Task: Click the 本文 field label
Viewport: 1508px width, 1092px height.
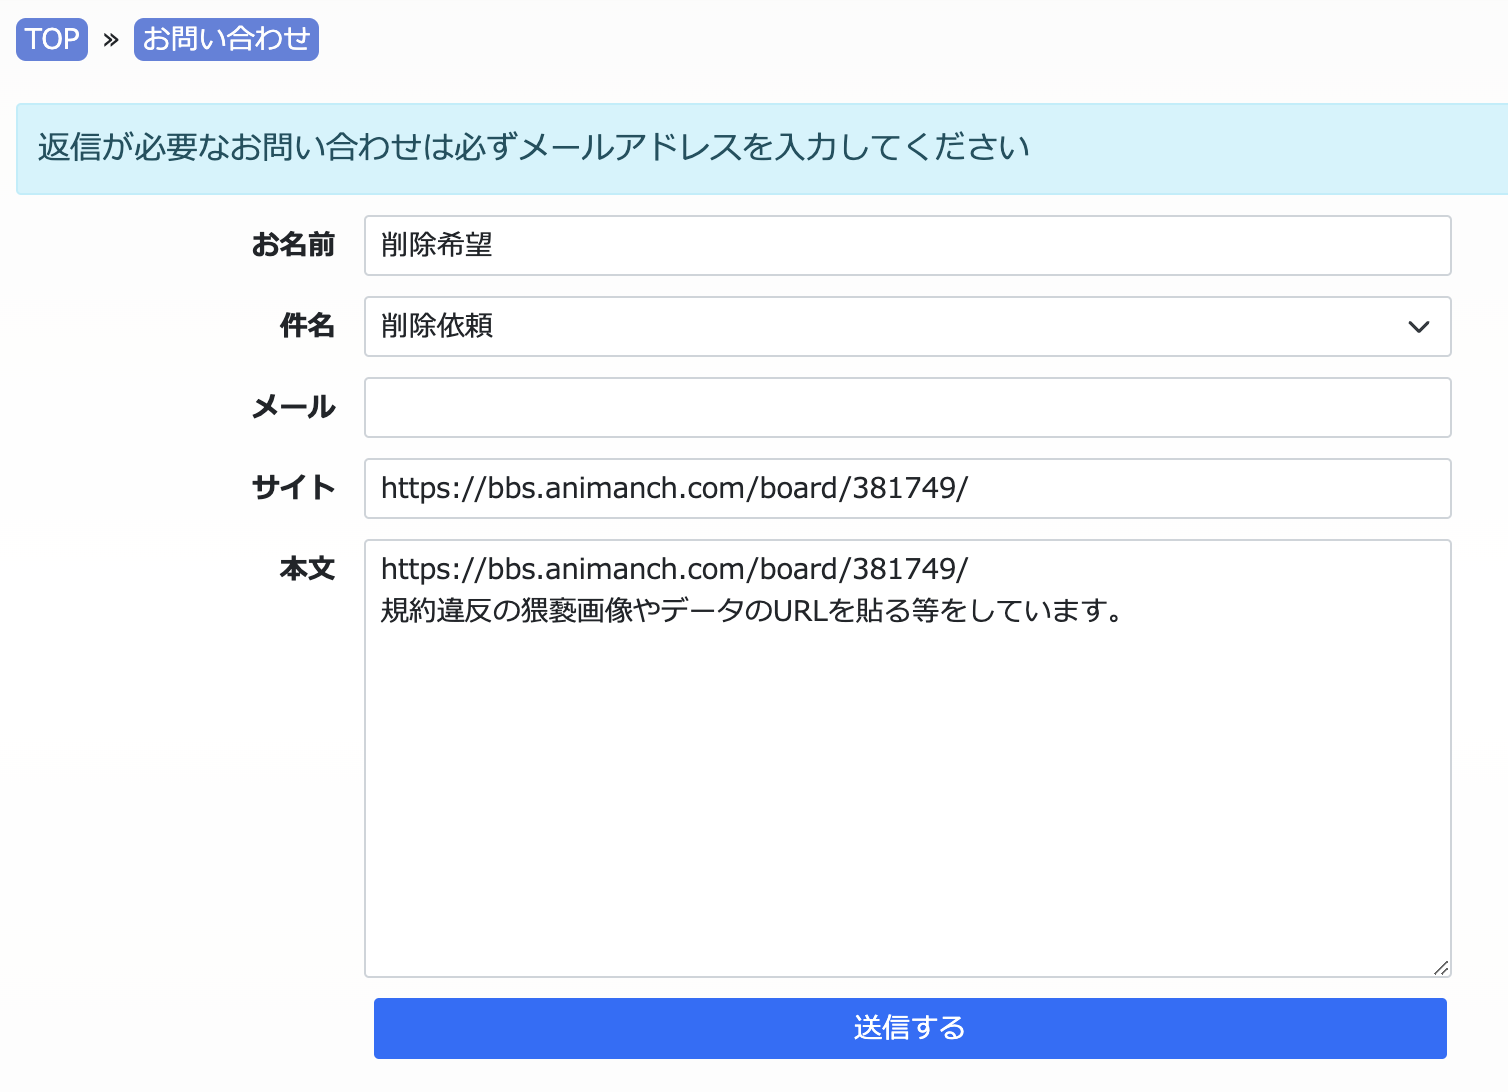Action: pyautogui.click(x=307, y=569)
